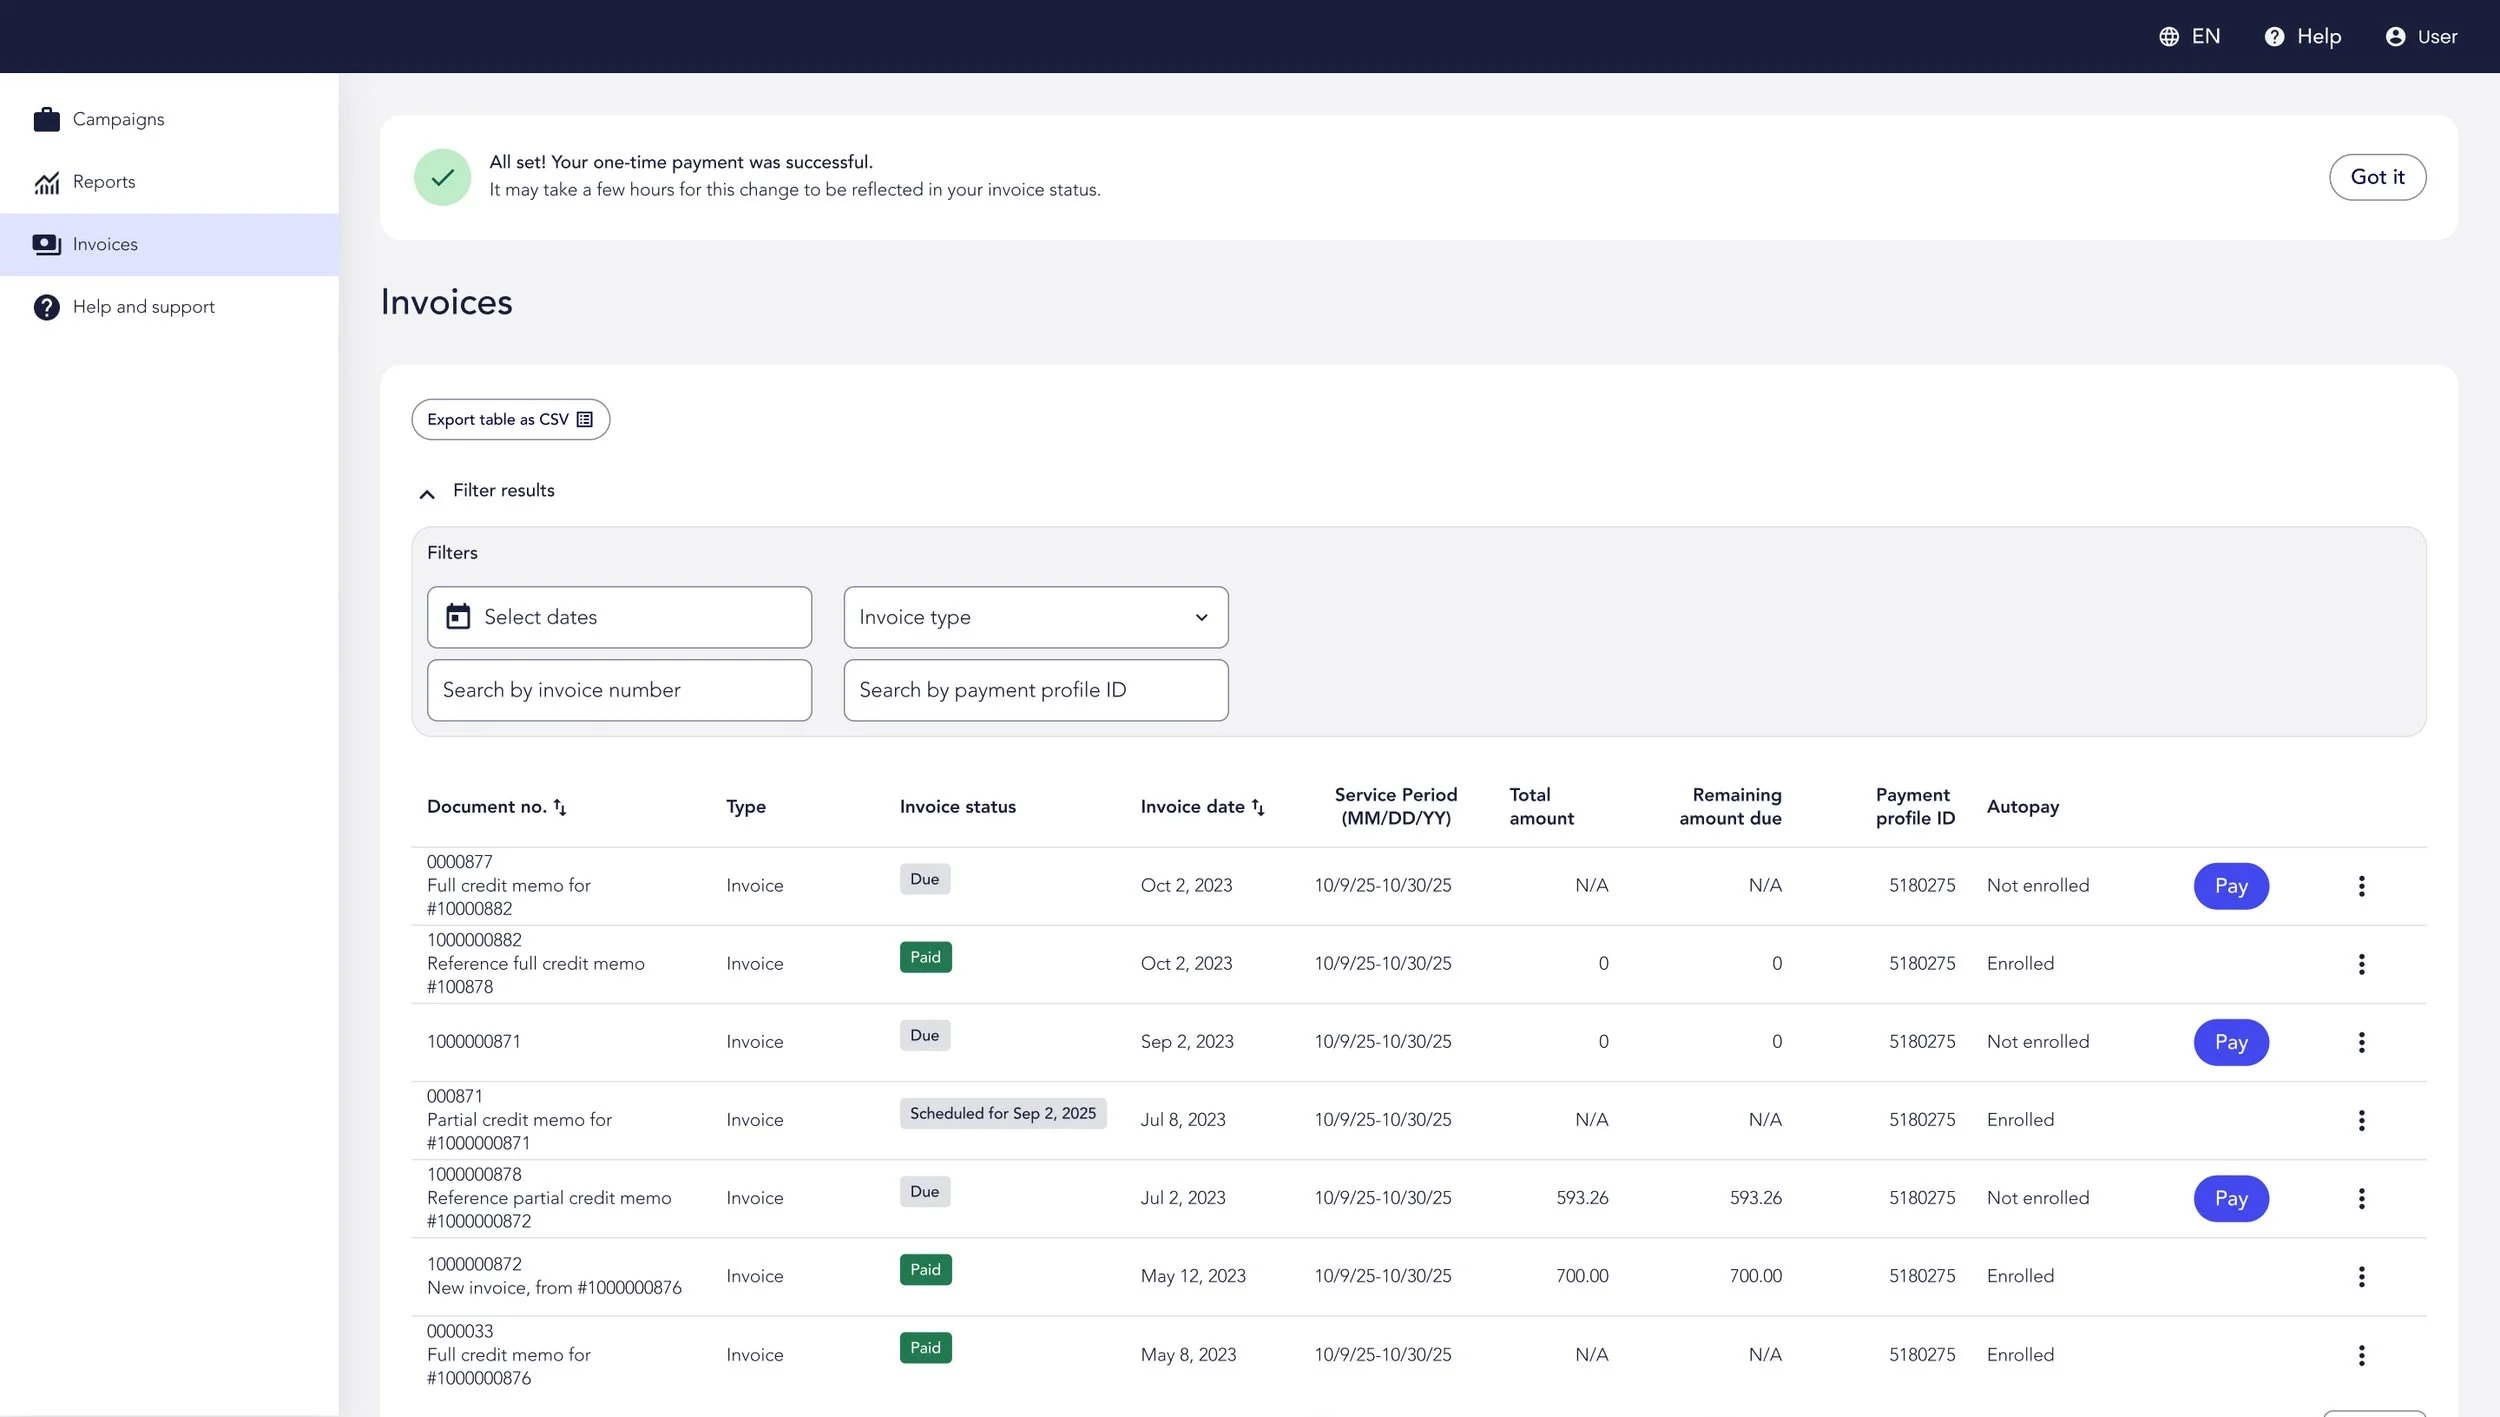The image size is (2500, 1417).
Task: Sort by Invoice date arrows icon
Action: [1258, 807]
